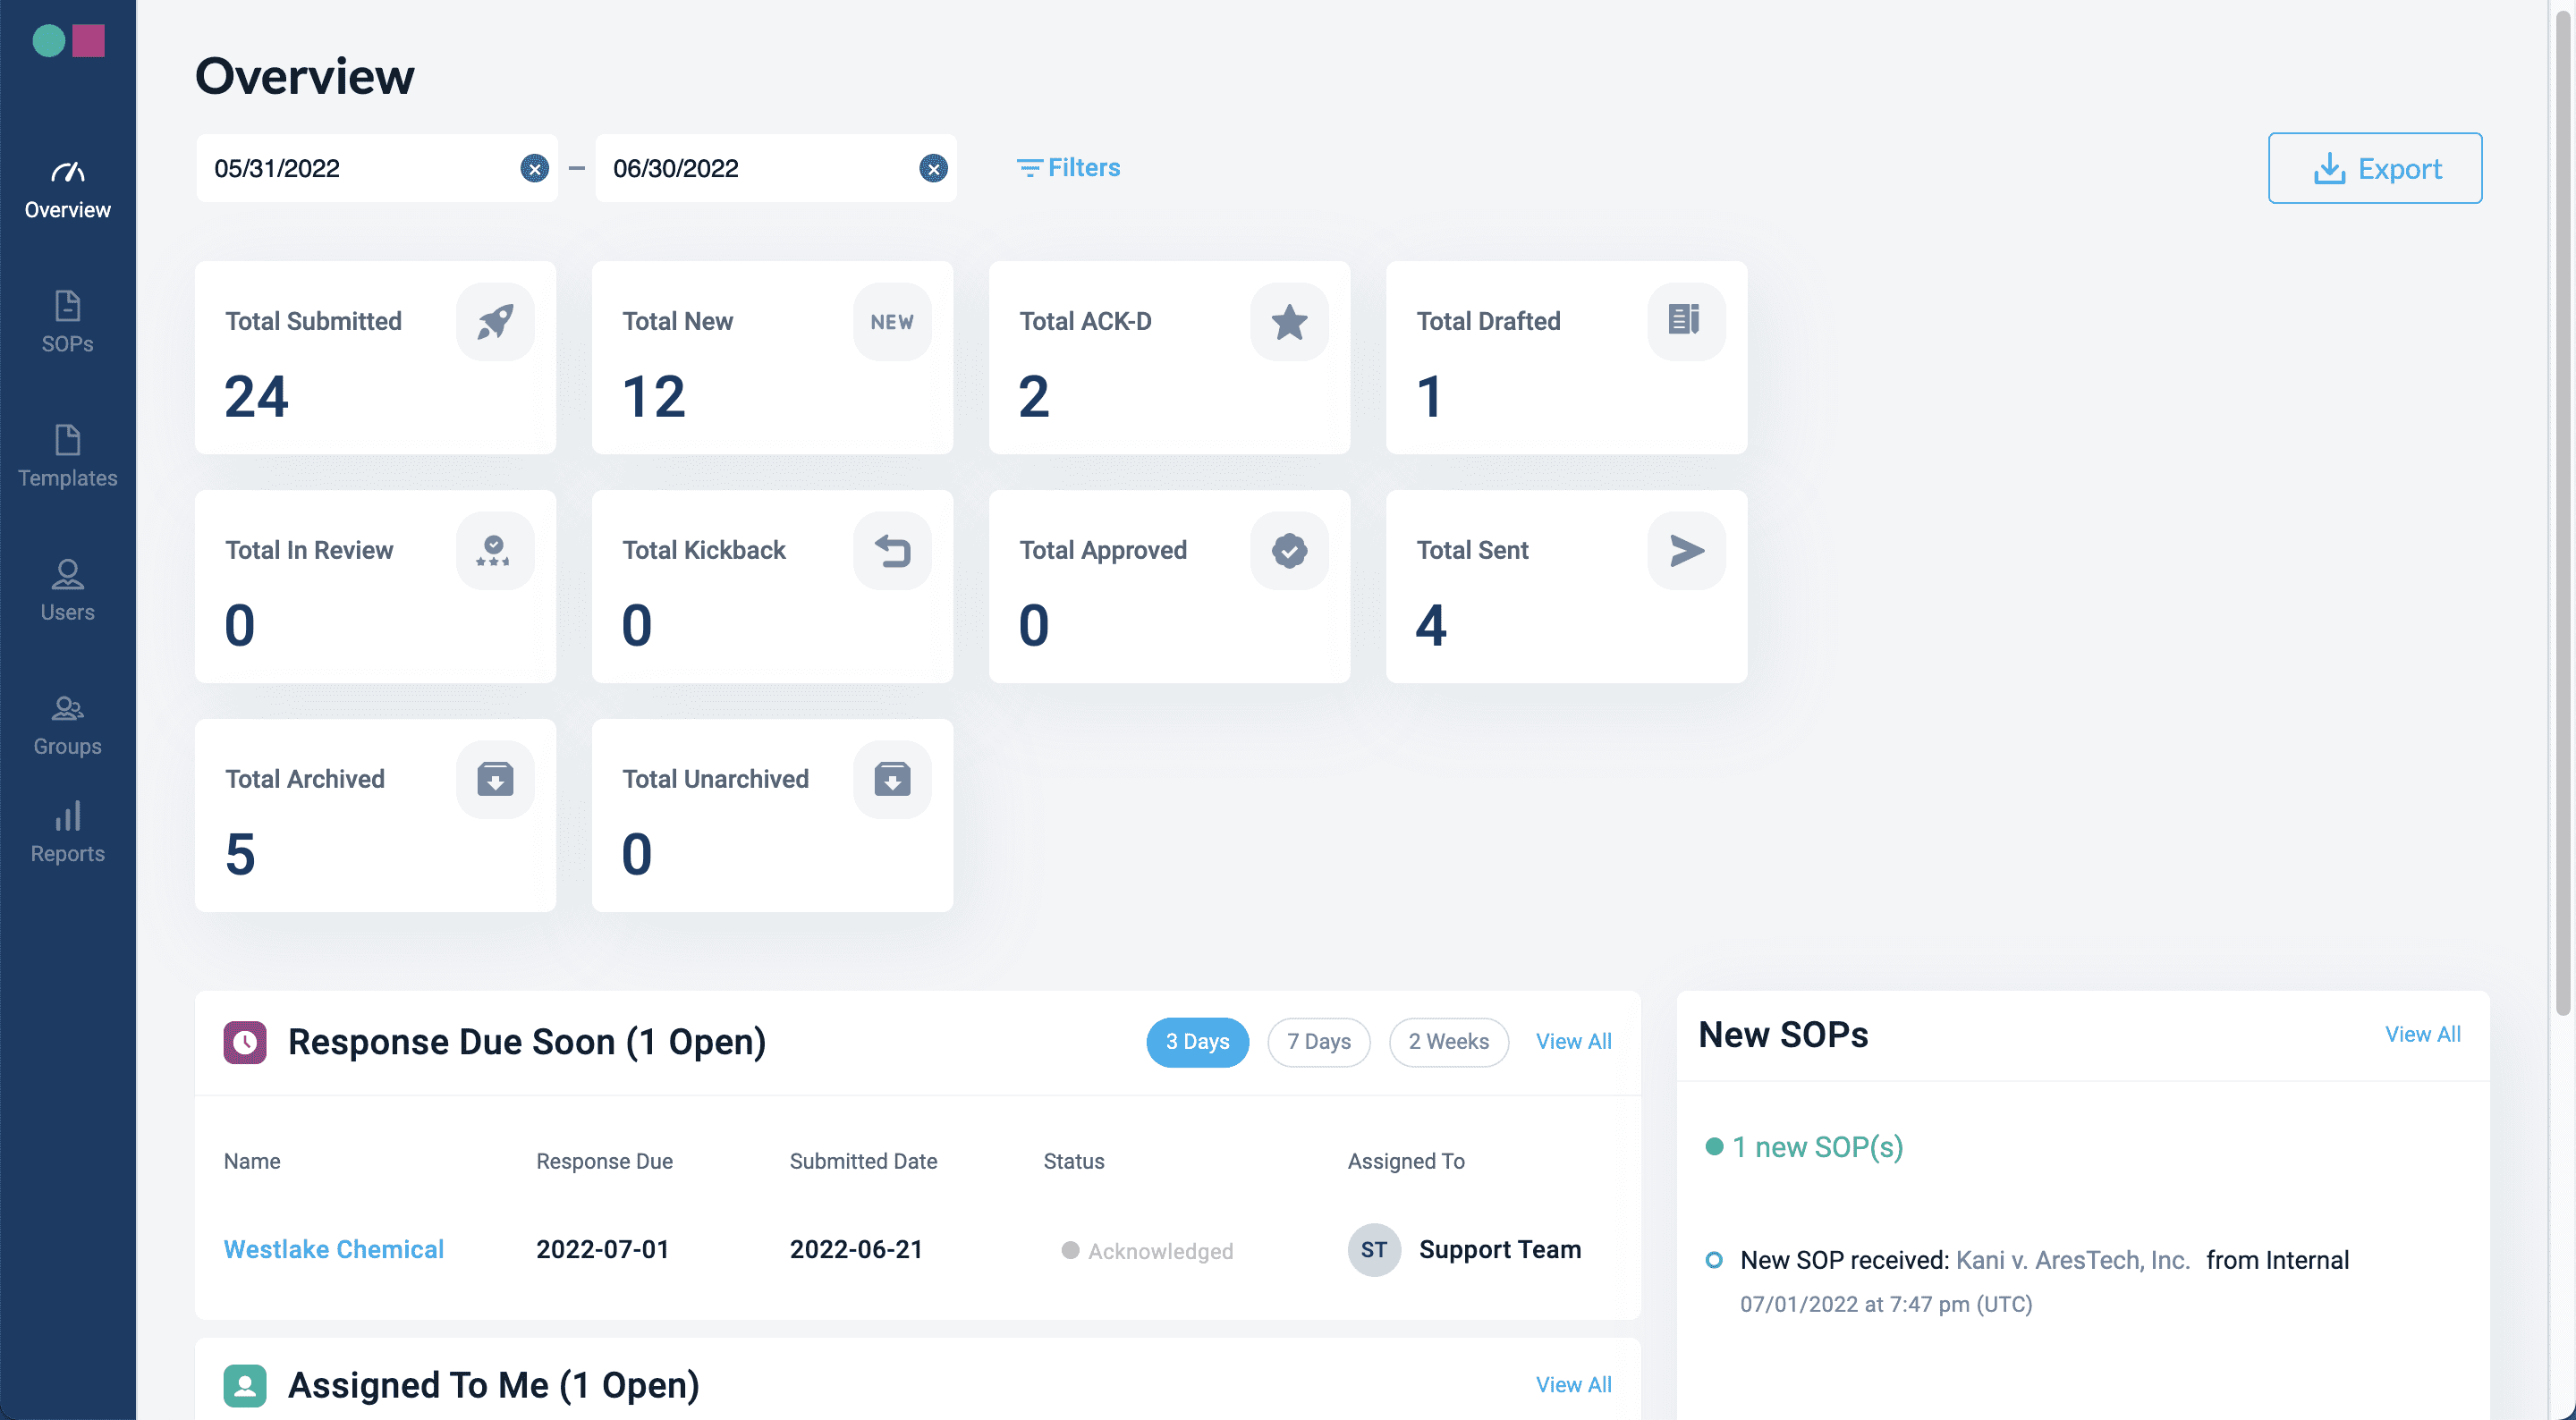Screen dimensions: 2576x1420
Task: Switch to the 7 Days range
Action: pyautogui.click(x=1318, y=1042)
